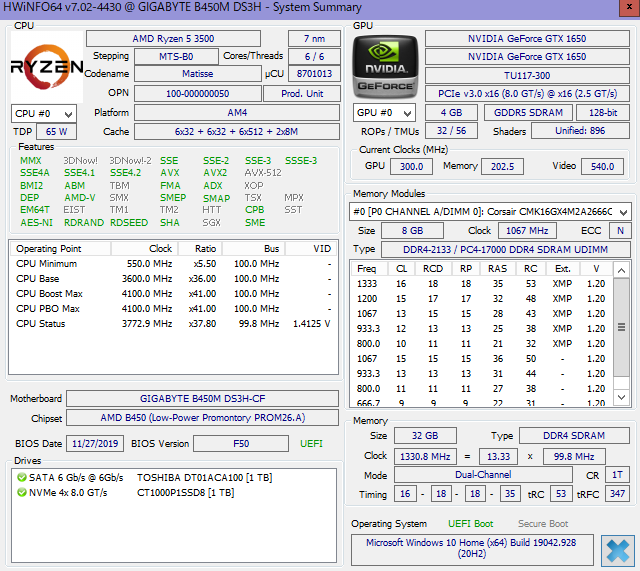The width and height of the screenshot is (640, 571).
Task: Select the CT1000P1SSD8 NVMe drive entry
Action: (x=186, y=493)
